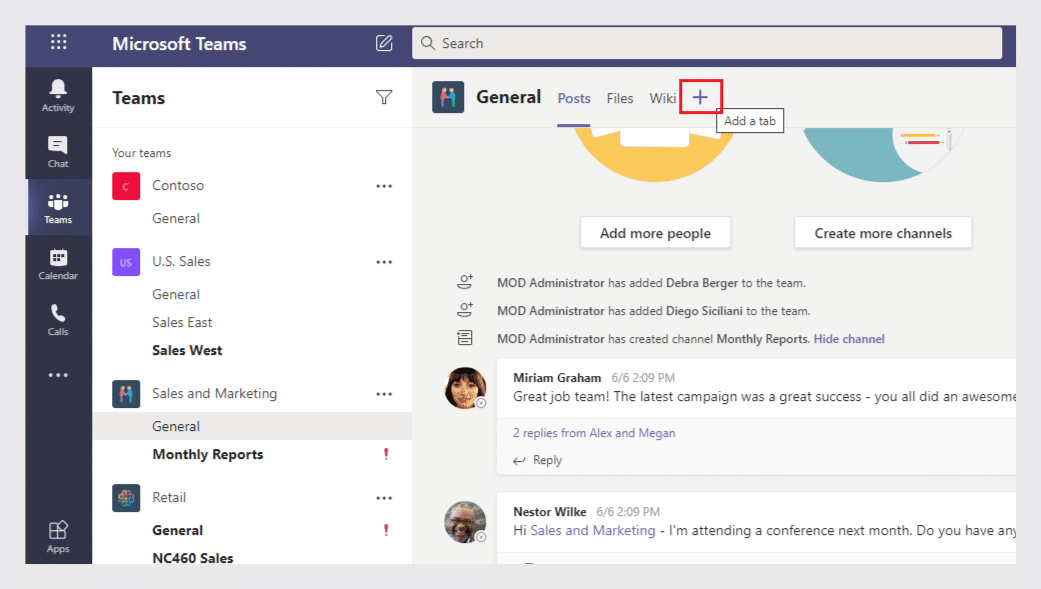Reply to Miriam Graham's post
This screenshot has height=589, width=1041.
(x=538, y=460)
